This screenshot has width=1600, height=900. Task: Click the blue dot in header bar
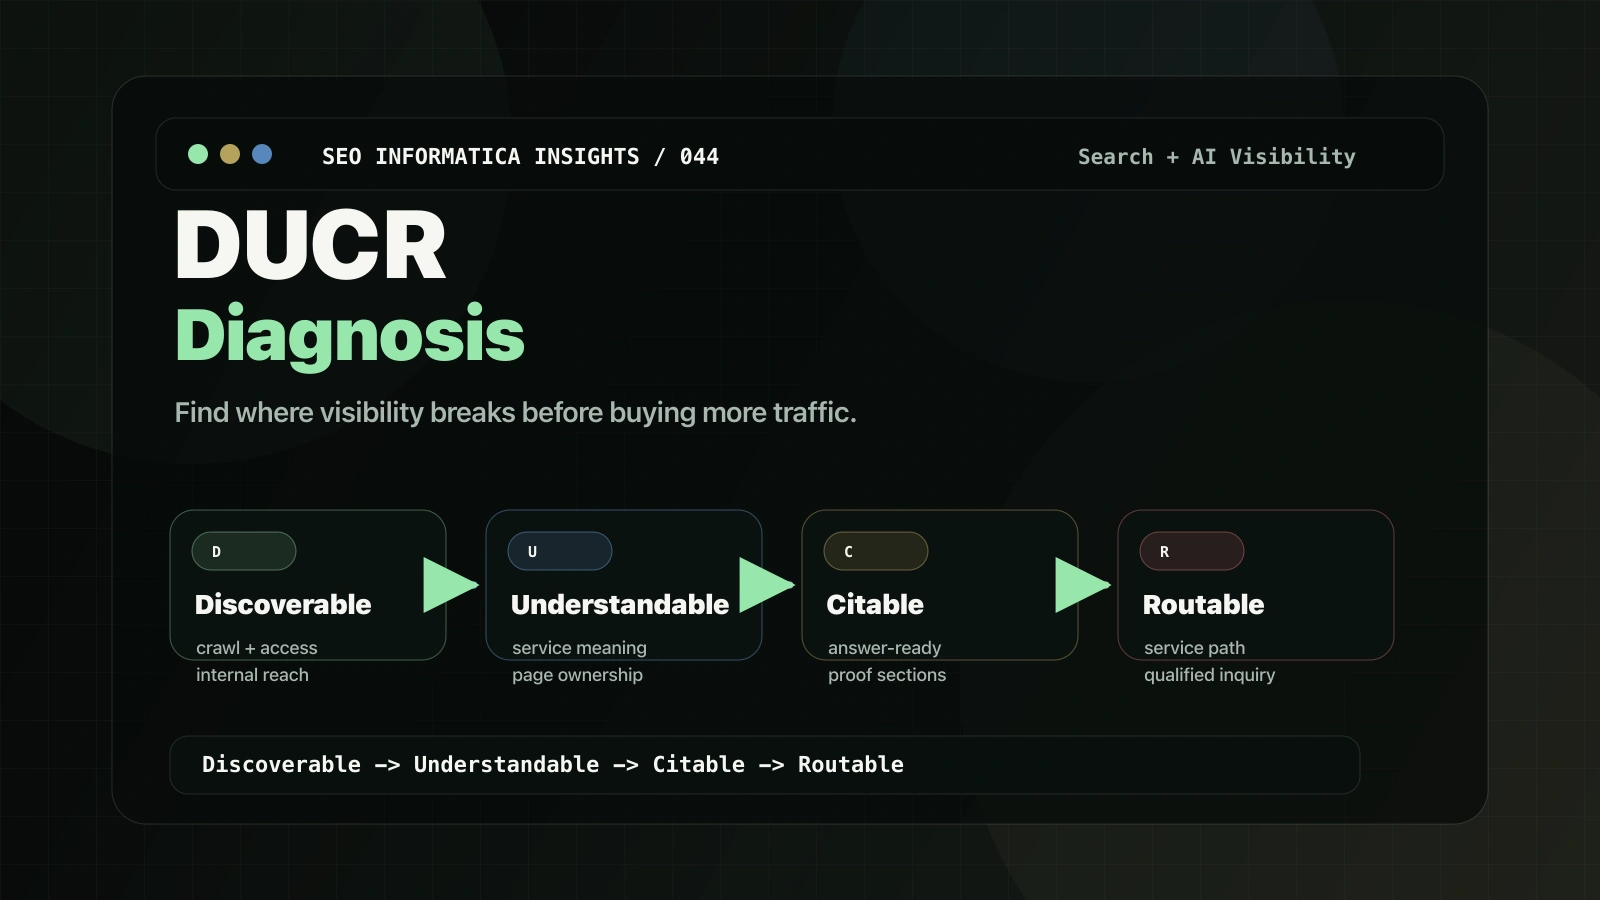click(x=262, y=154)
